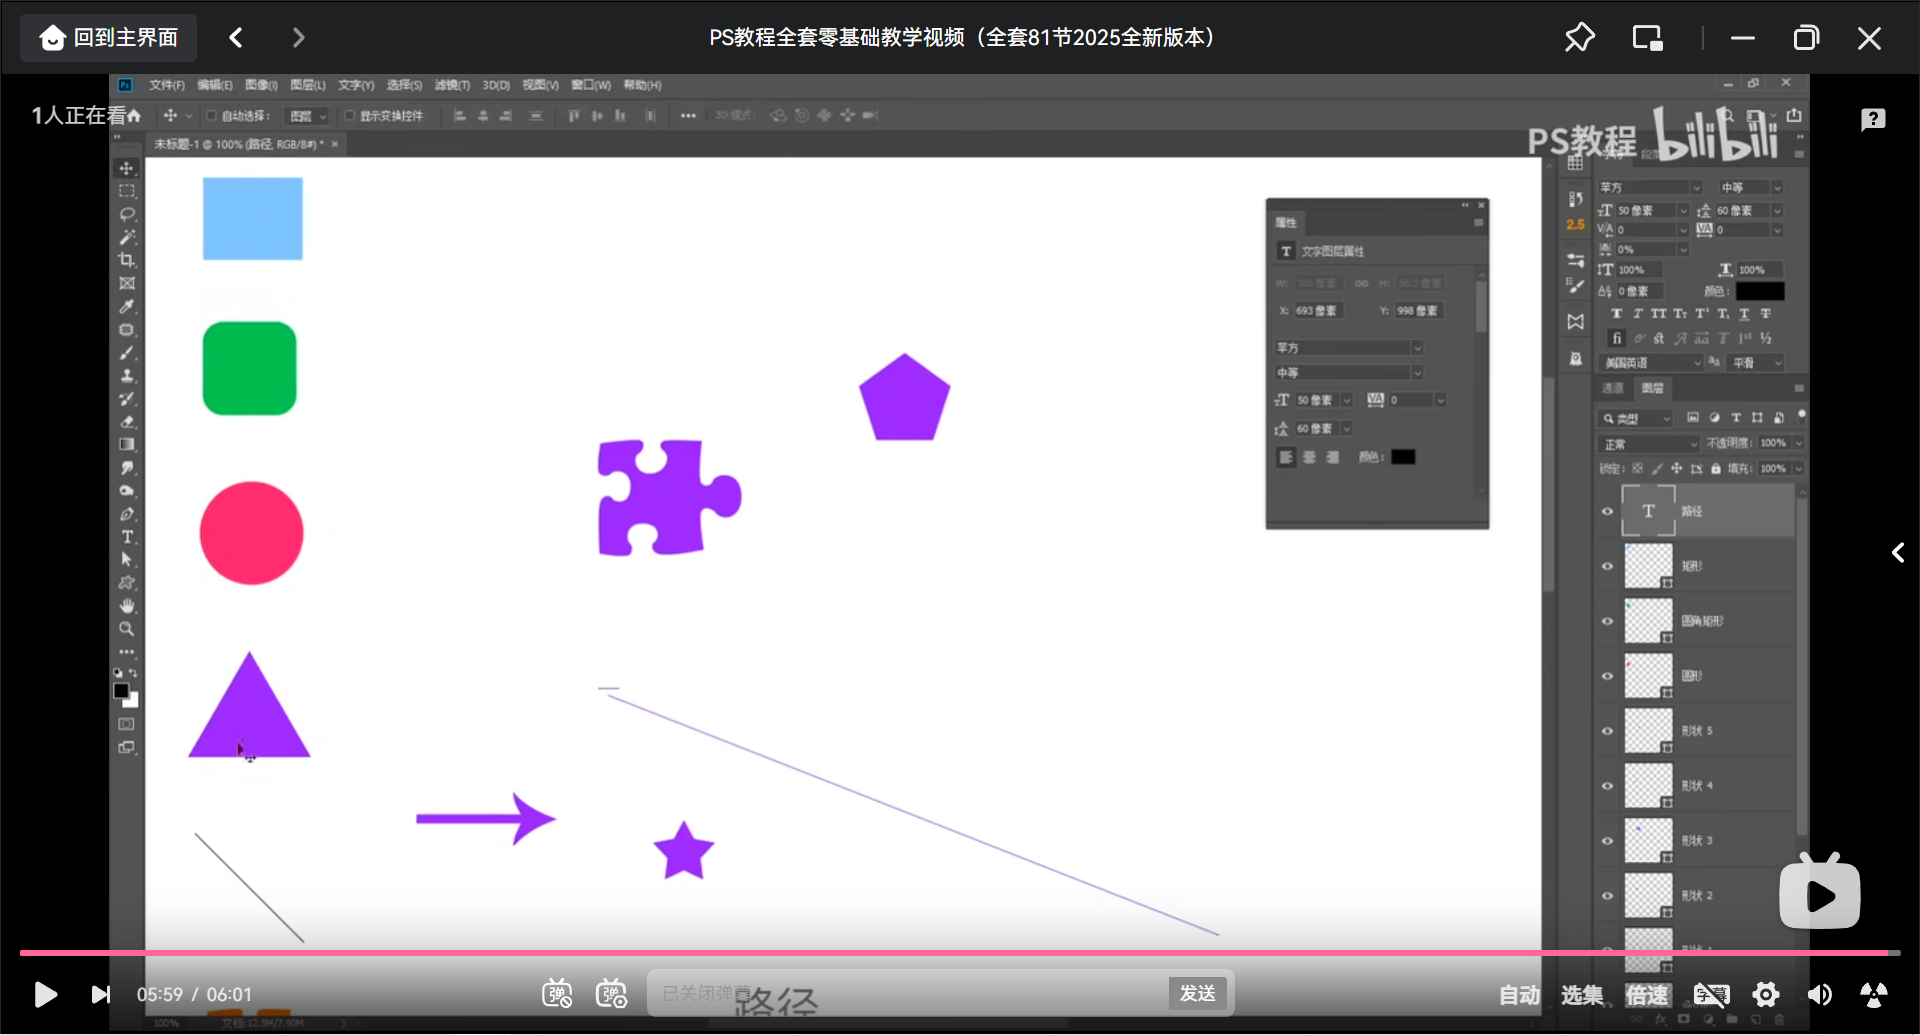Open 苹方 font dropdown in Properties panel
1920x1035 pixels.
[x=1349, y=348]
